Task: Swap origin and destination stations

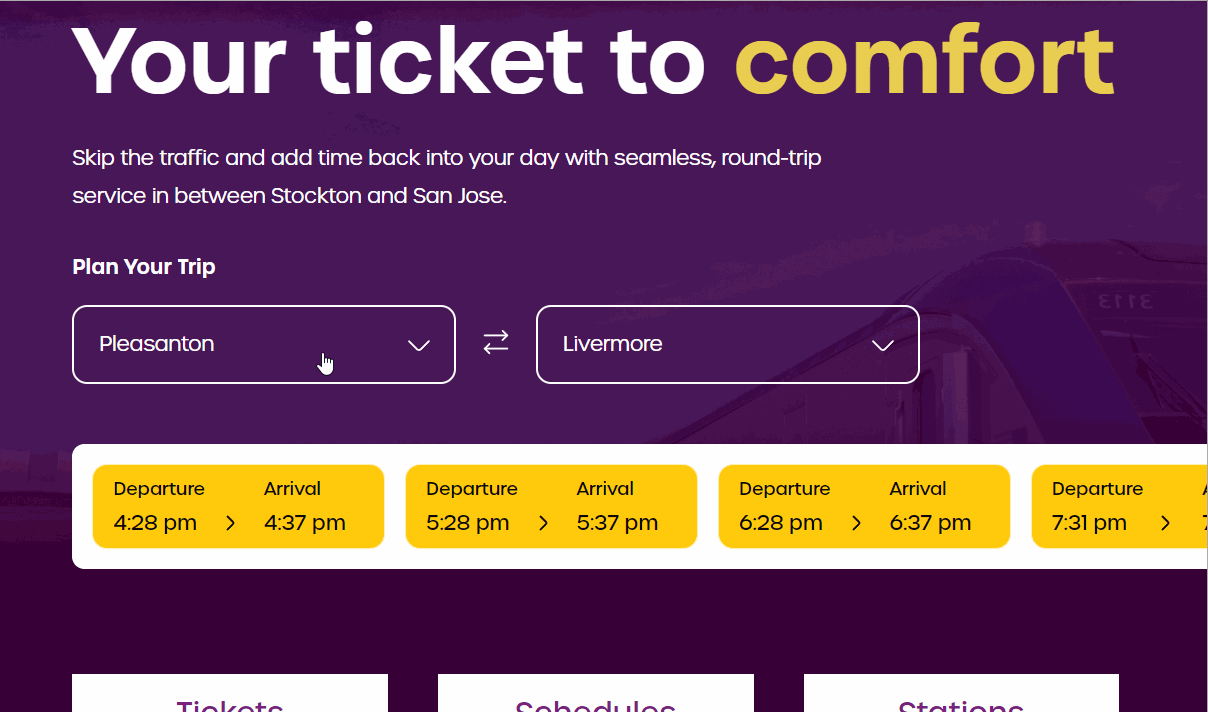Action: coord(496,343)
